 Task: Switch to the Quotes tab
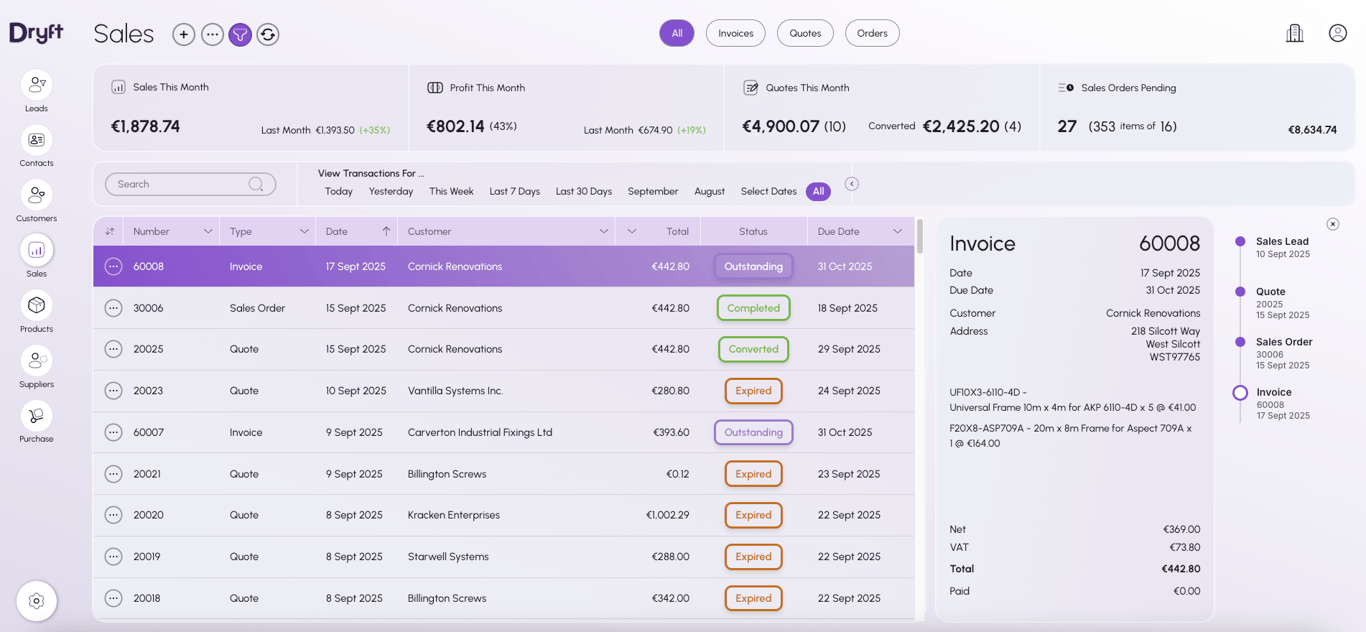[x=805, y=33]
